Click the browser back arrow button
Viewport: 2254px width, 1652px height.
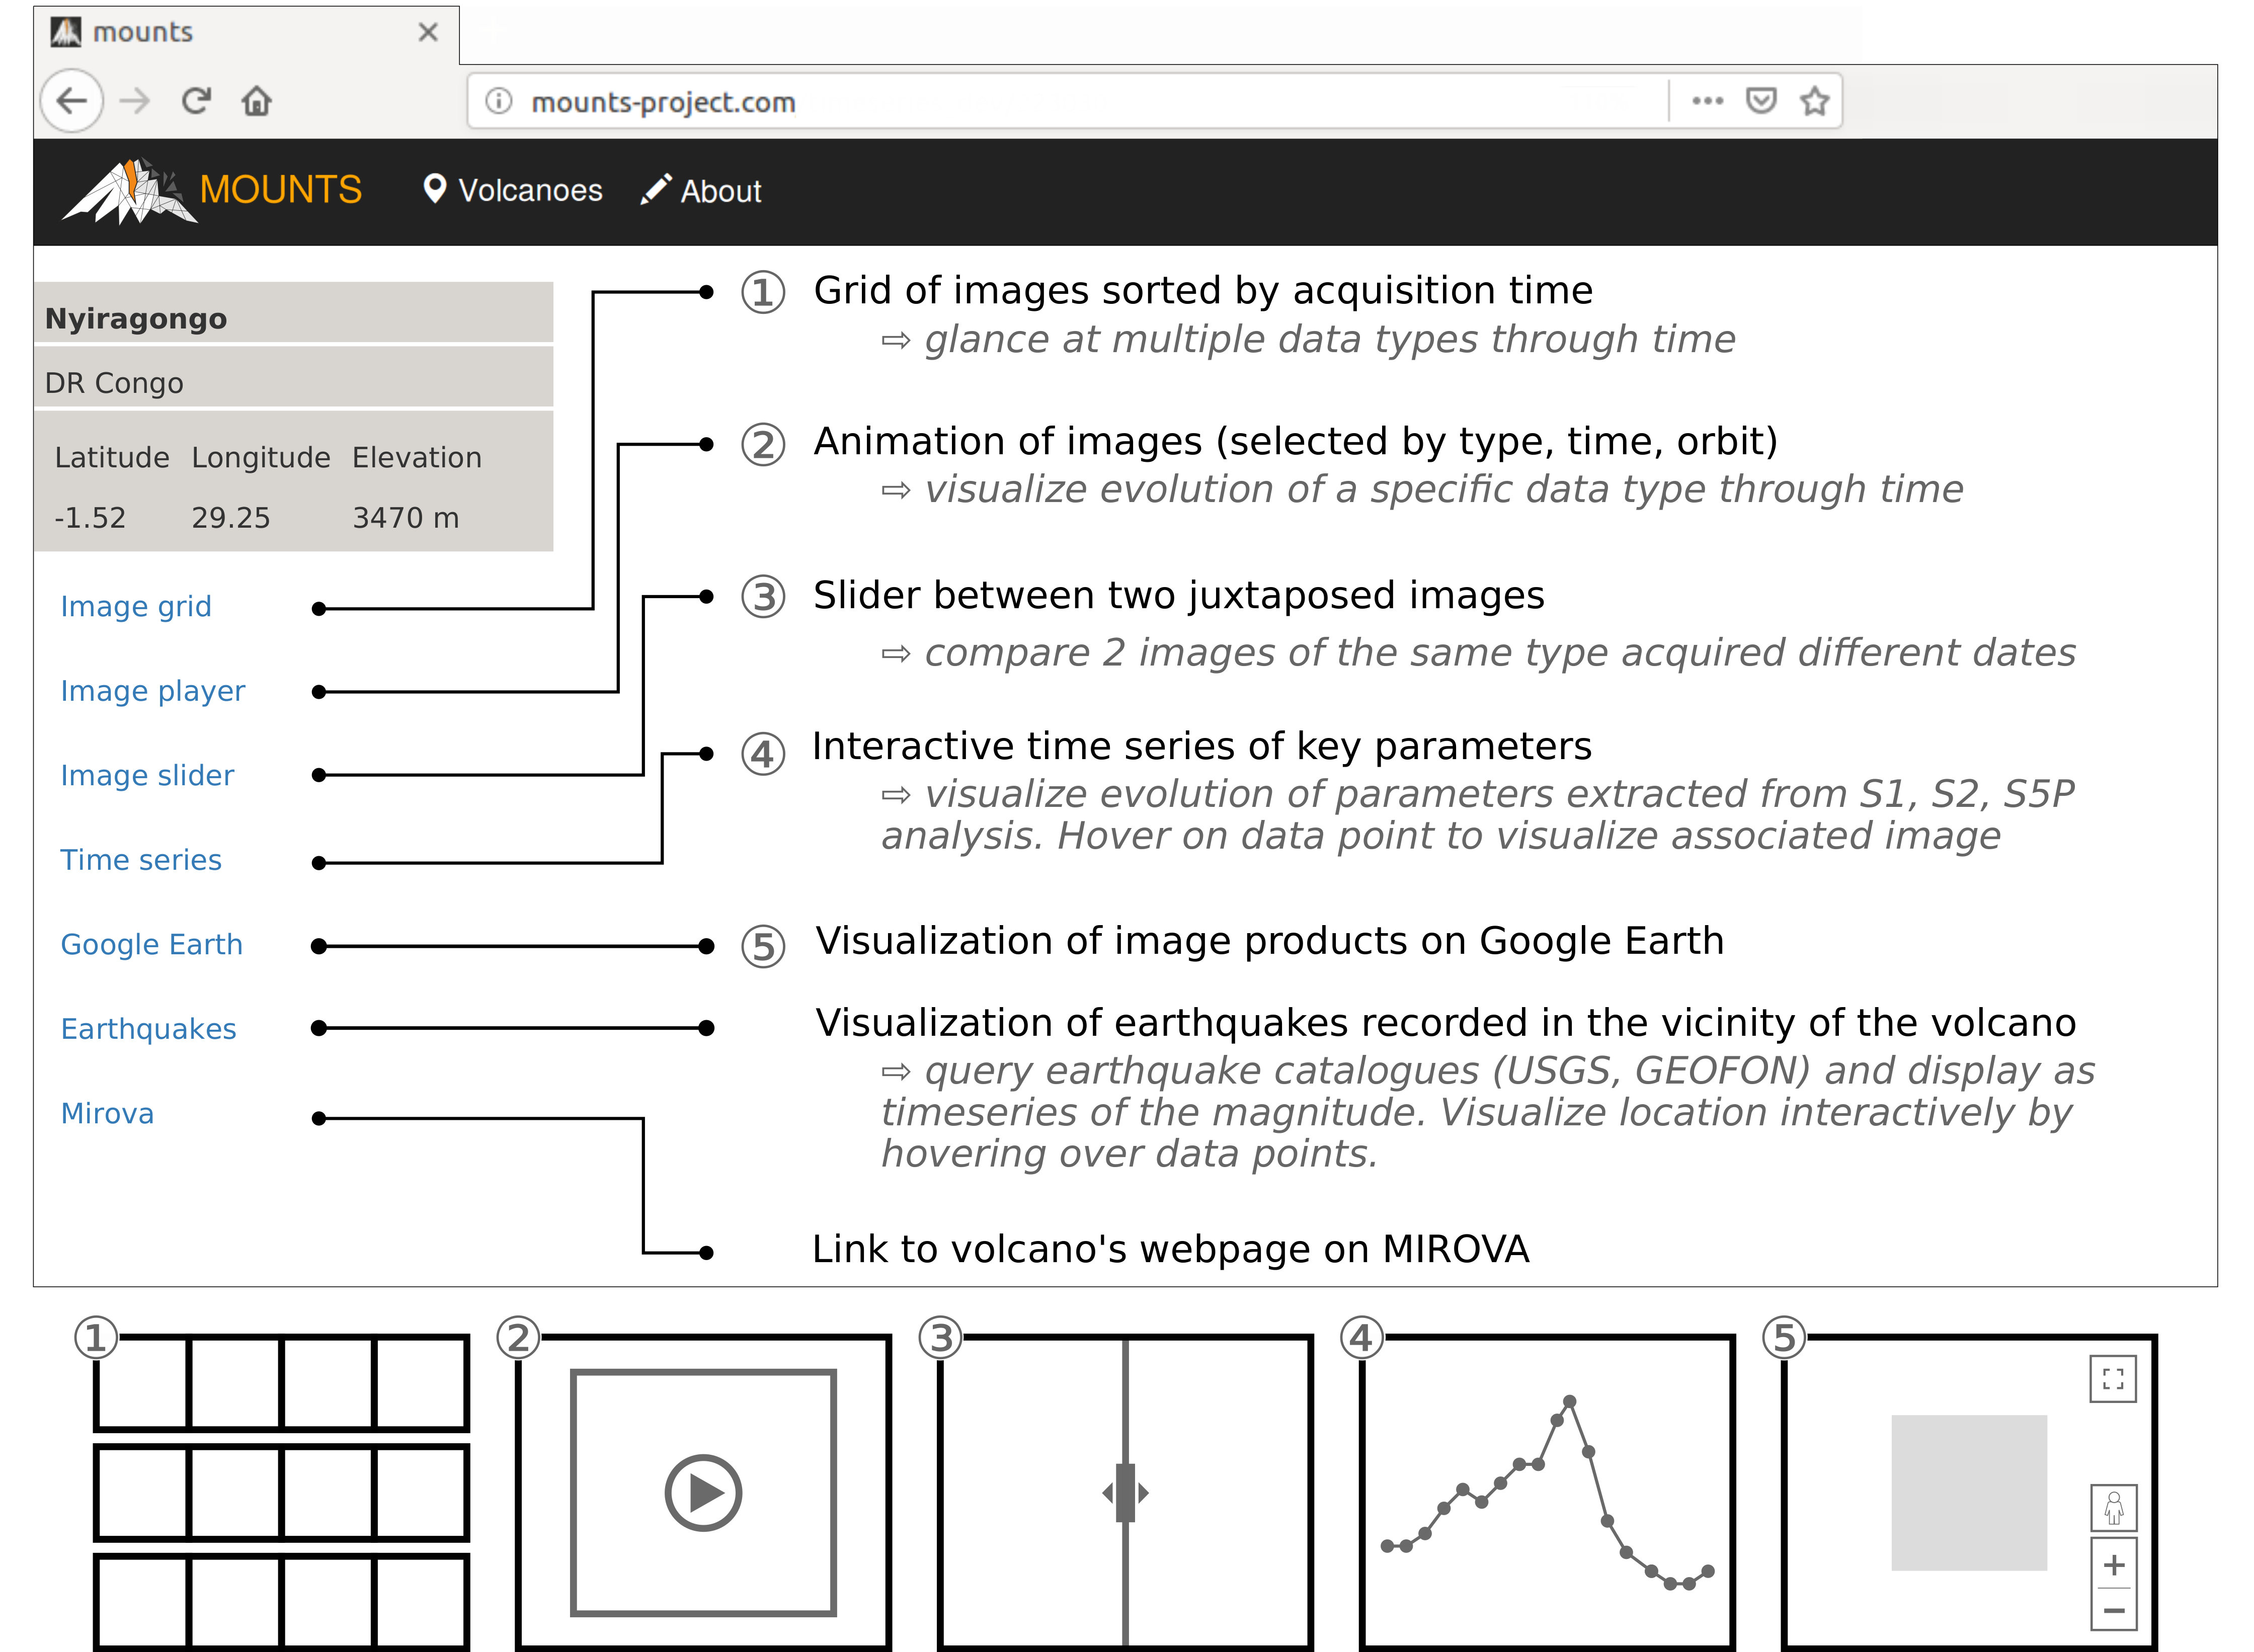(71, 101)
